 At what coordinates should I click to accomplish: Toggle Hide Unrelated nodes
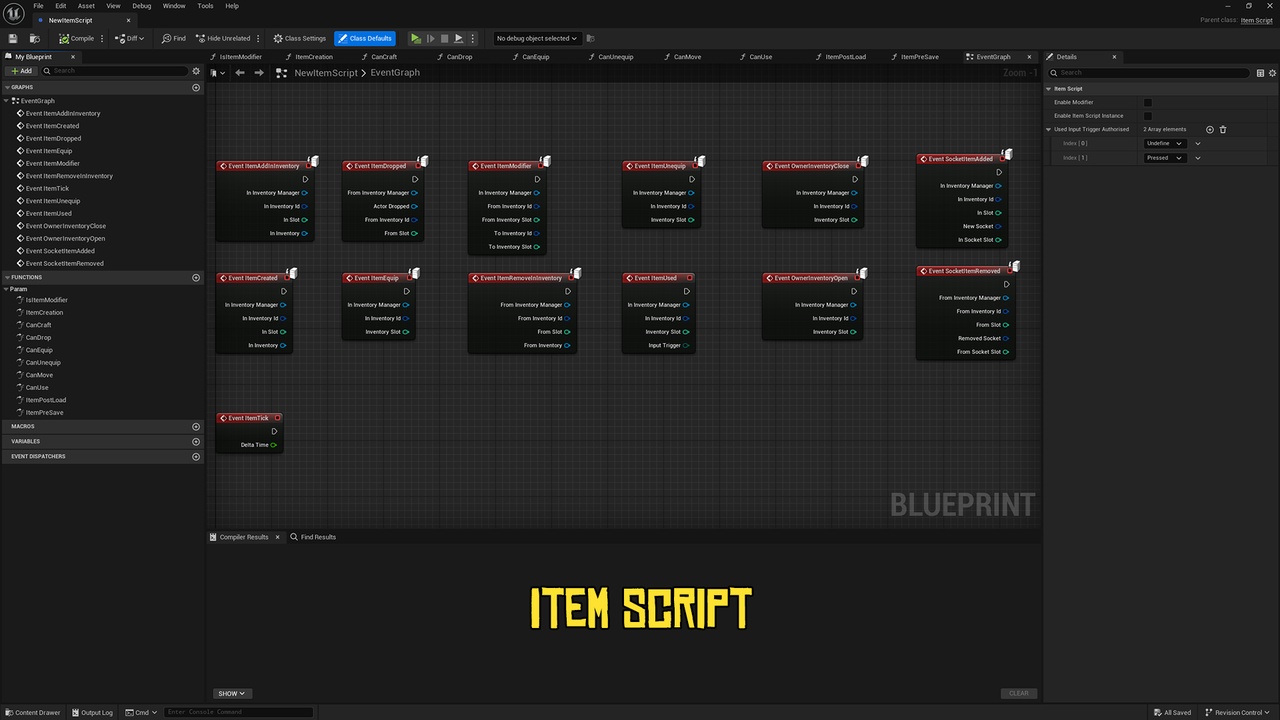tap(223, 38)
